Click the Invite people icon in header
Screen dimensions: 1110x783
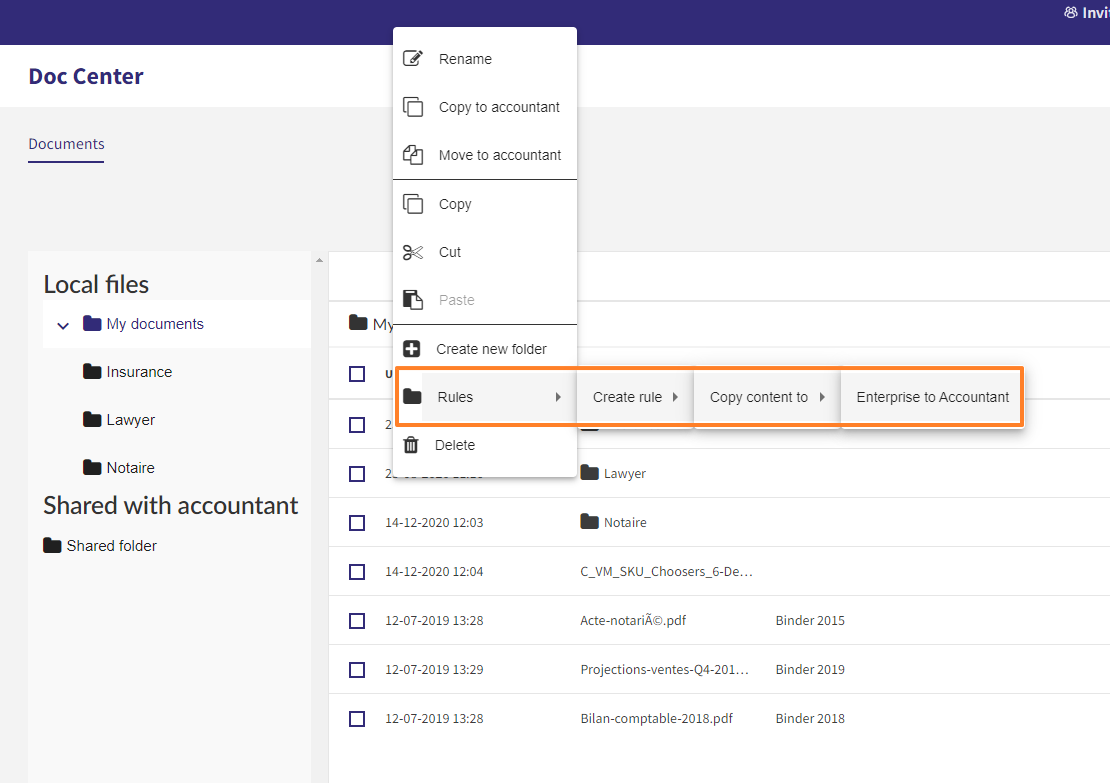(x=1070, y=13)
